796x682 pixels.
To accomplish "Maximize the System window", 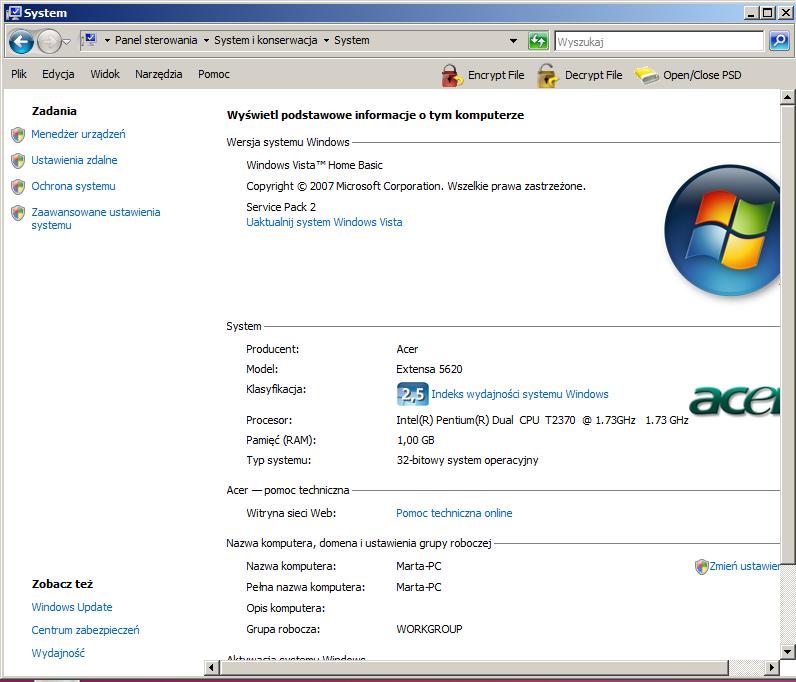I will tap(768, 13).
